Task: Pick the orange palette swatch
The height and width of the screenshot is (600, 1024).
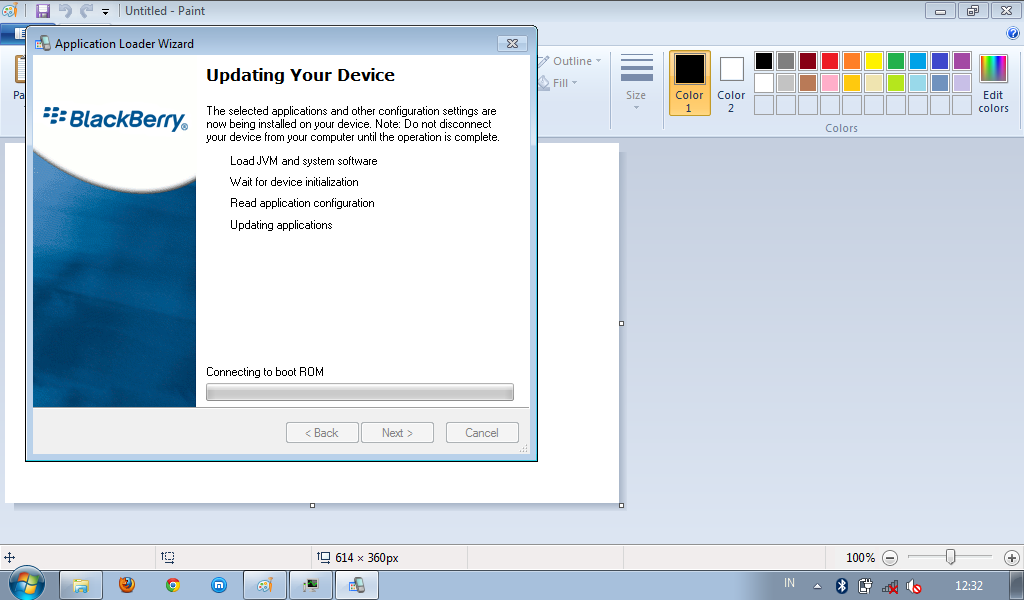Action: point(852,61)
